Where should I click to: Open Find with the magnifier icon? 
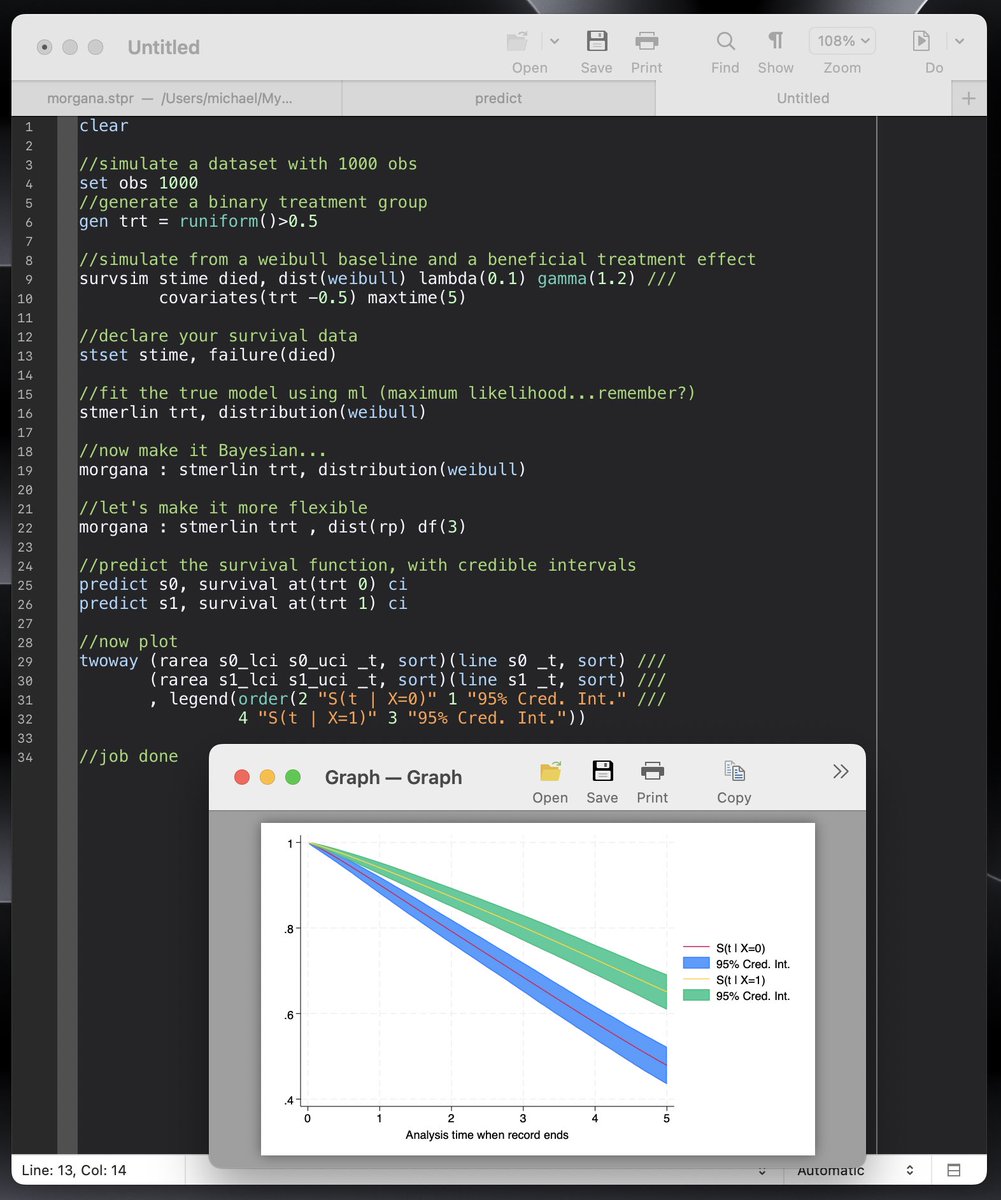coord(725,41)
